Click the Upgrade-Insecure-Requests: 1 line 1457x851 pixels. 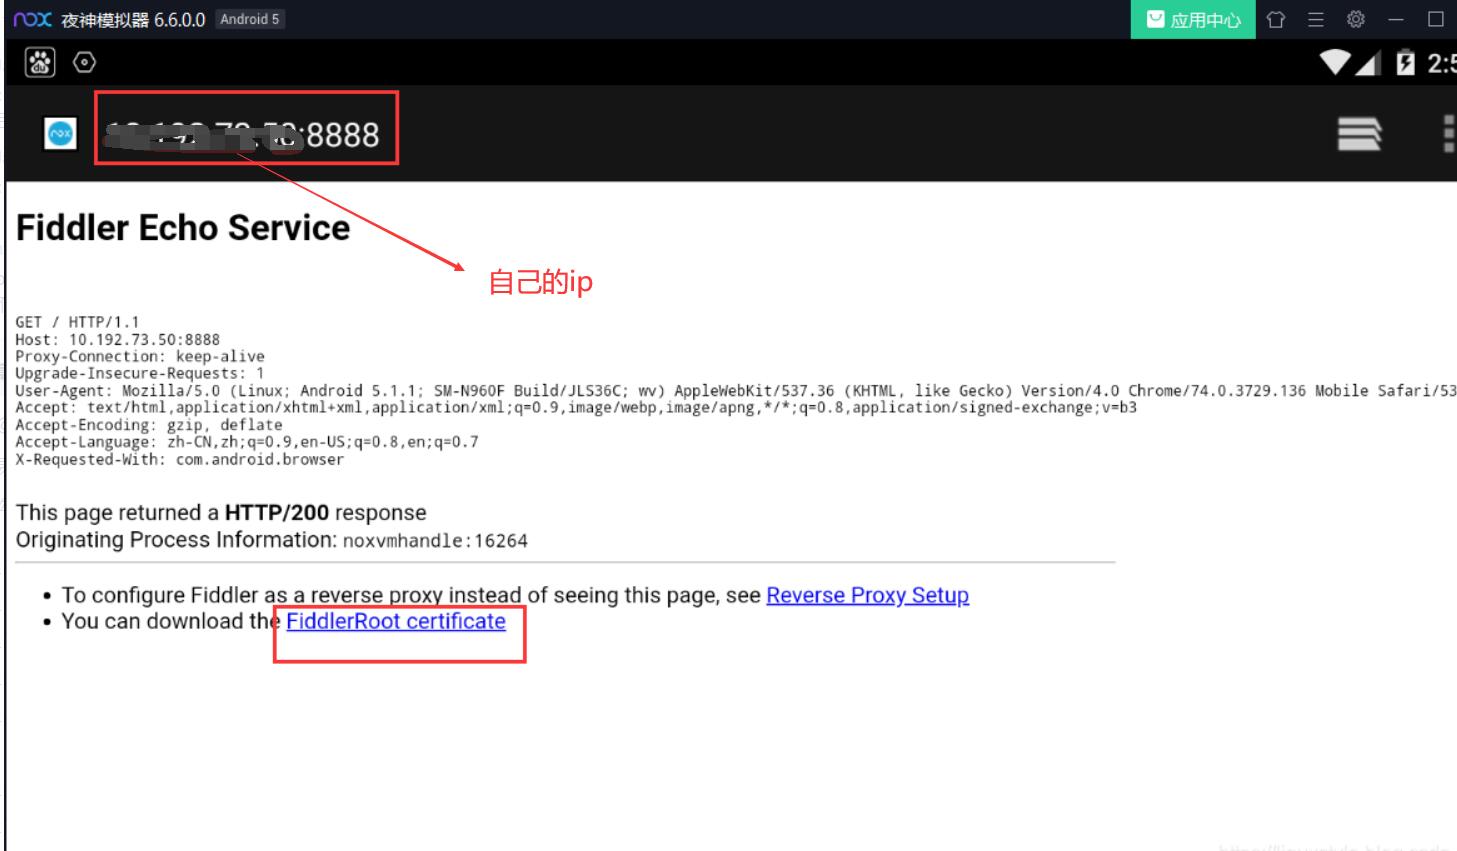point(140,374)
